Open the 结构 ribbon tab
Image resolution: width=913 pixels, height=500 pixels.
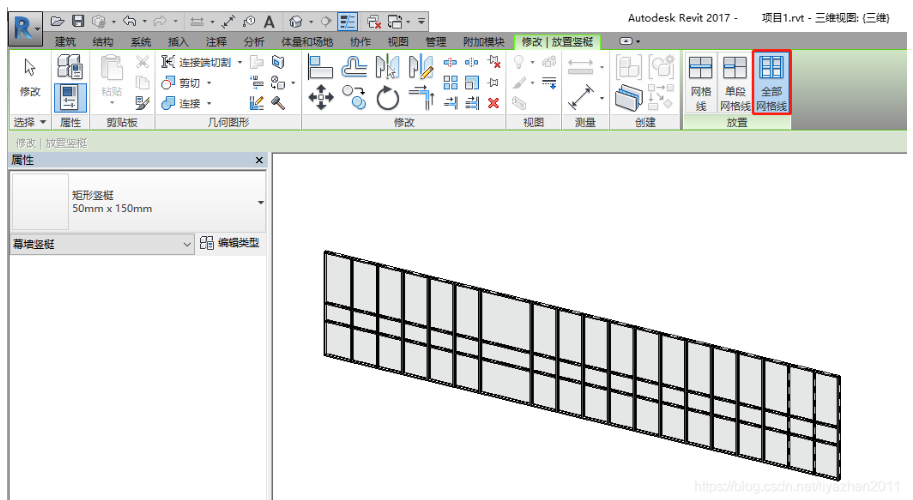point(103,42)
